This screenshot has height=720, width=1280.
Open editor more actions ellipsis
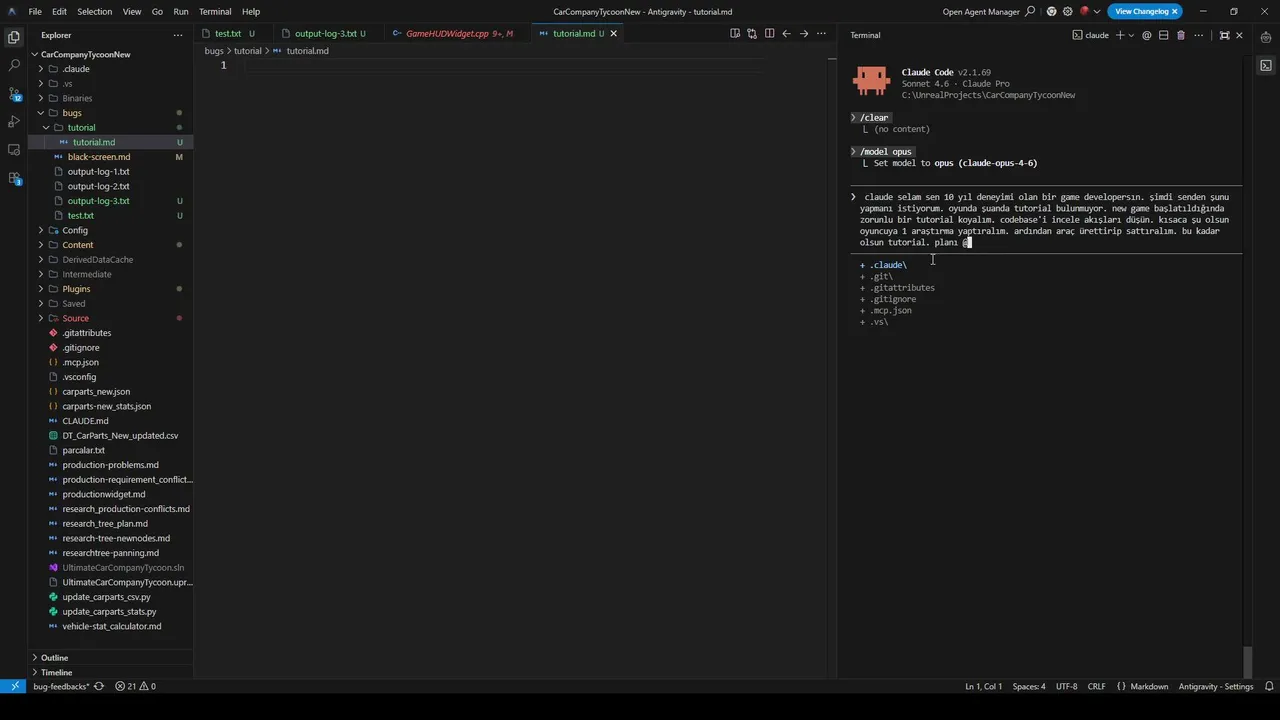click(x=821, y=33)
